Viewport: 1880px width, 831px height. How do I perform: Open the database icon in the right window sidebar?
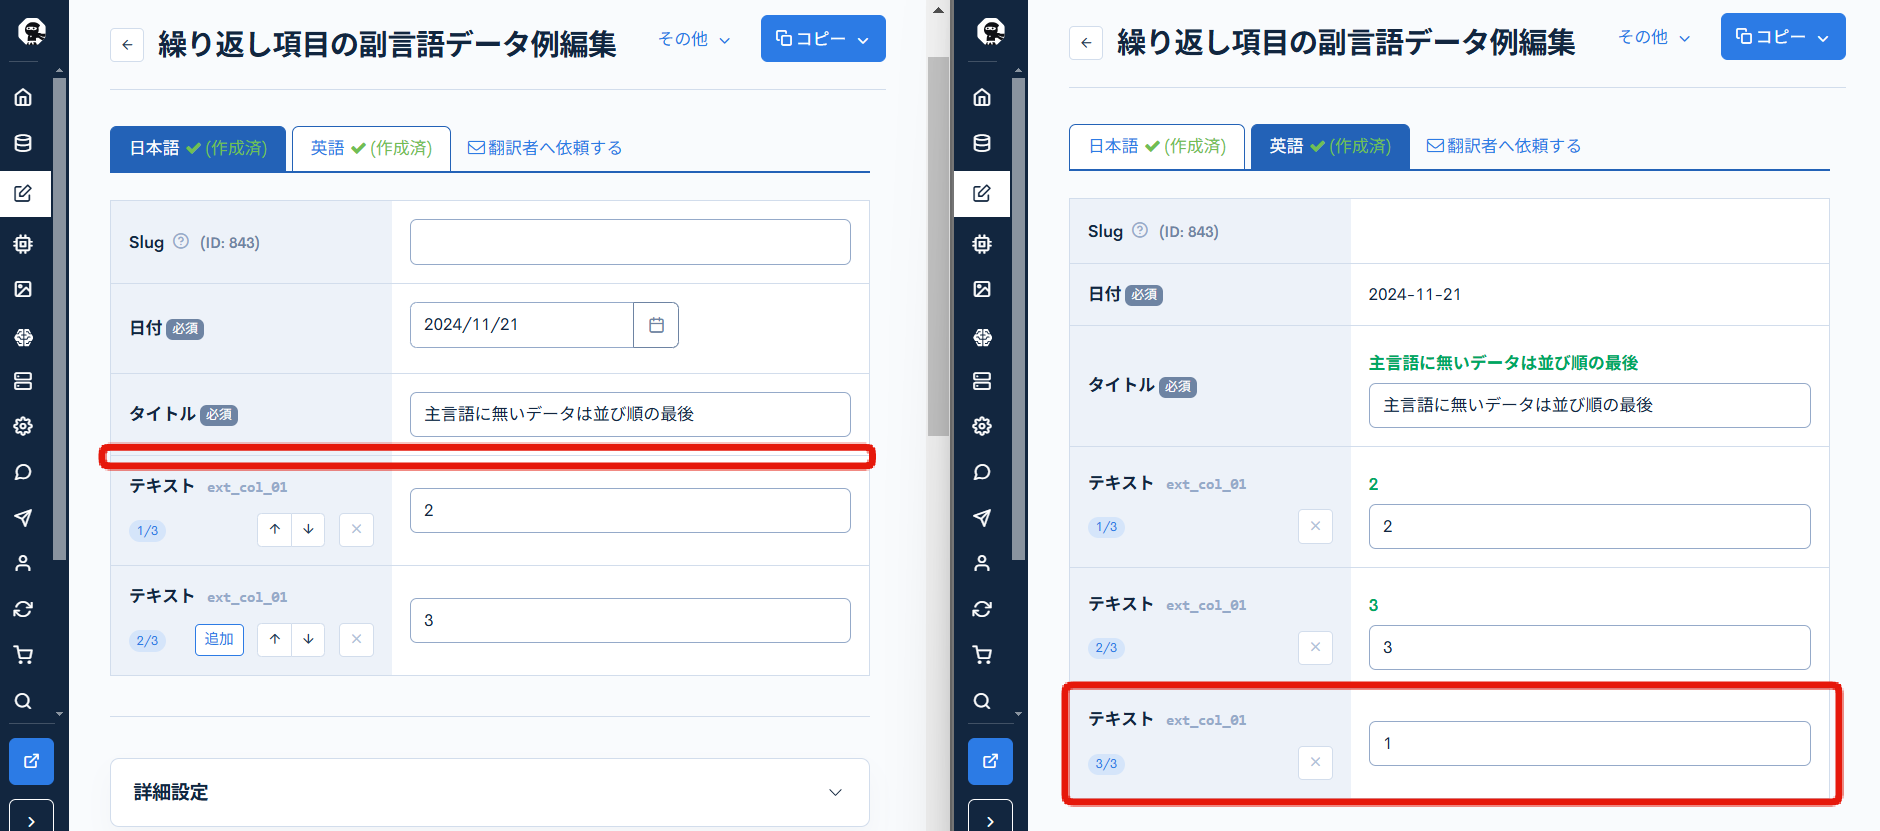pos(982,143)
